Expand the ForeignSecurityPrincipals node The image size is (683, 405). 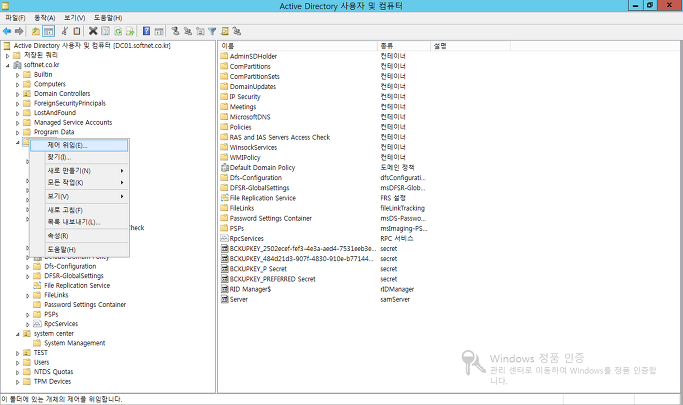point(18,104)
